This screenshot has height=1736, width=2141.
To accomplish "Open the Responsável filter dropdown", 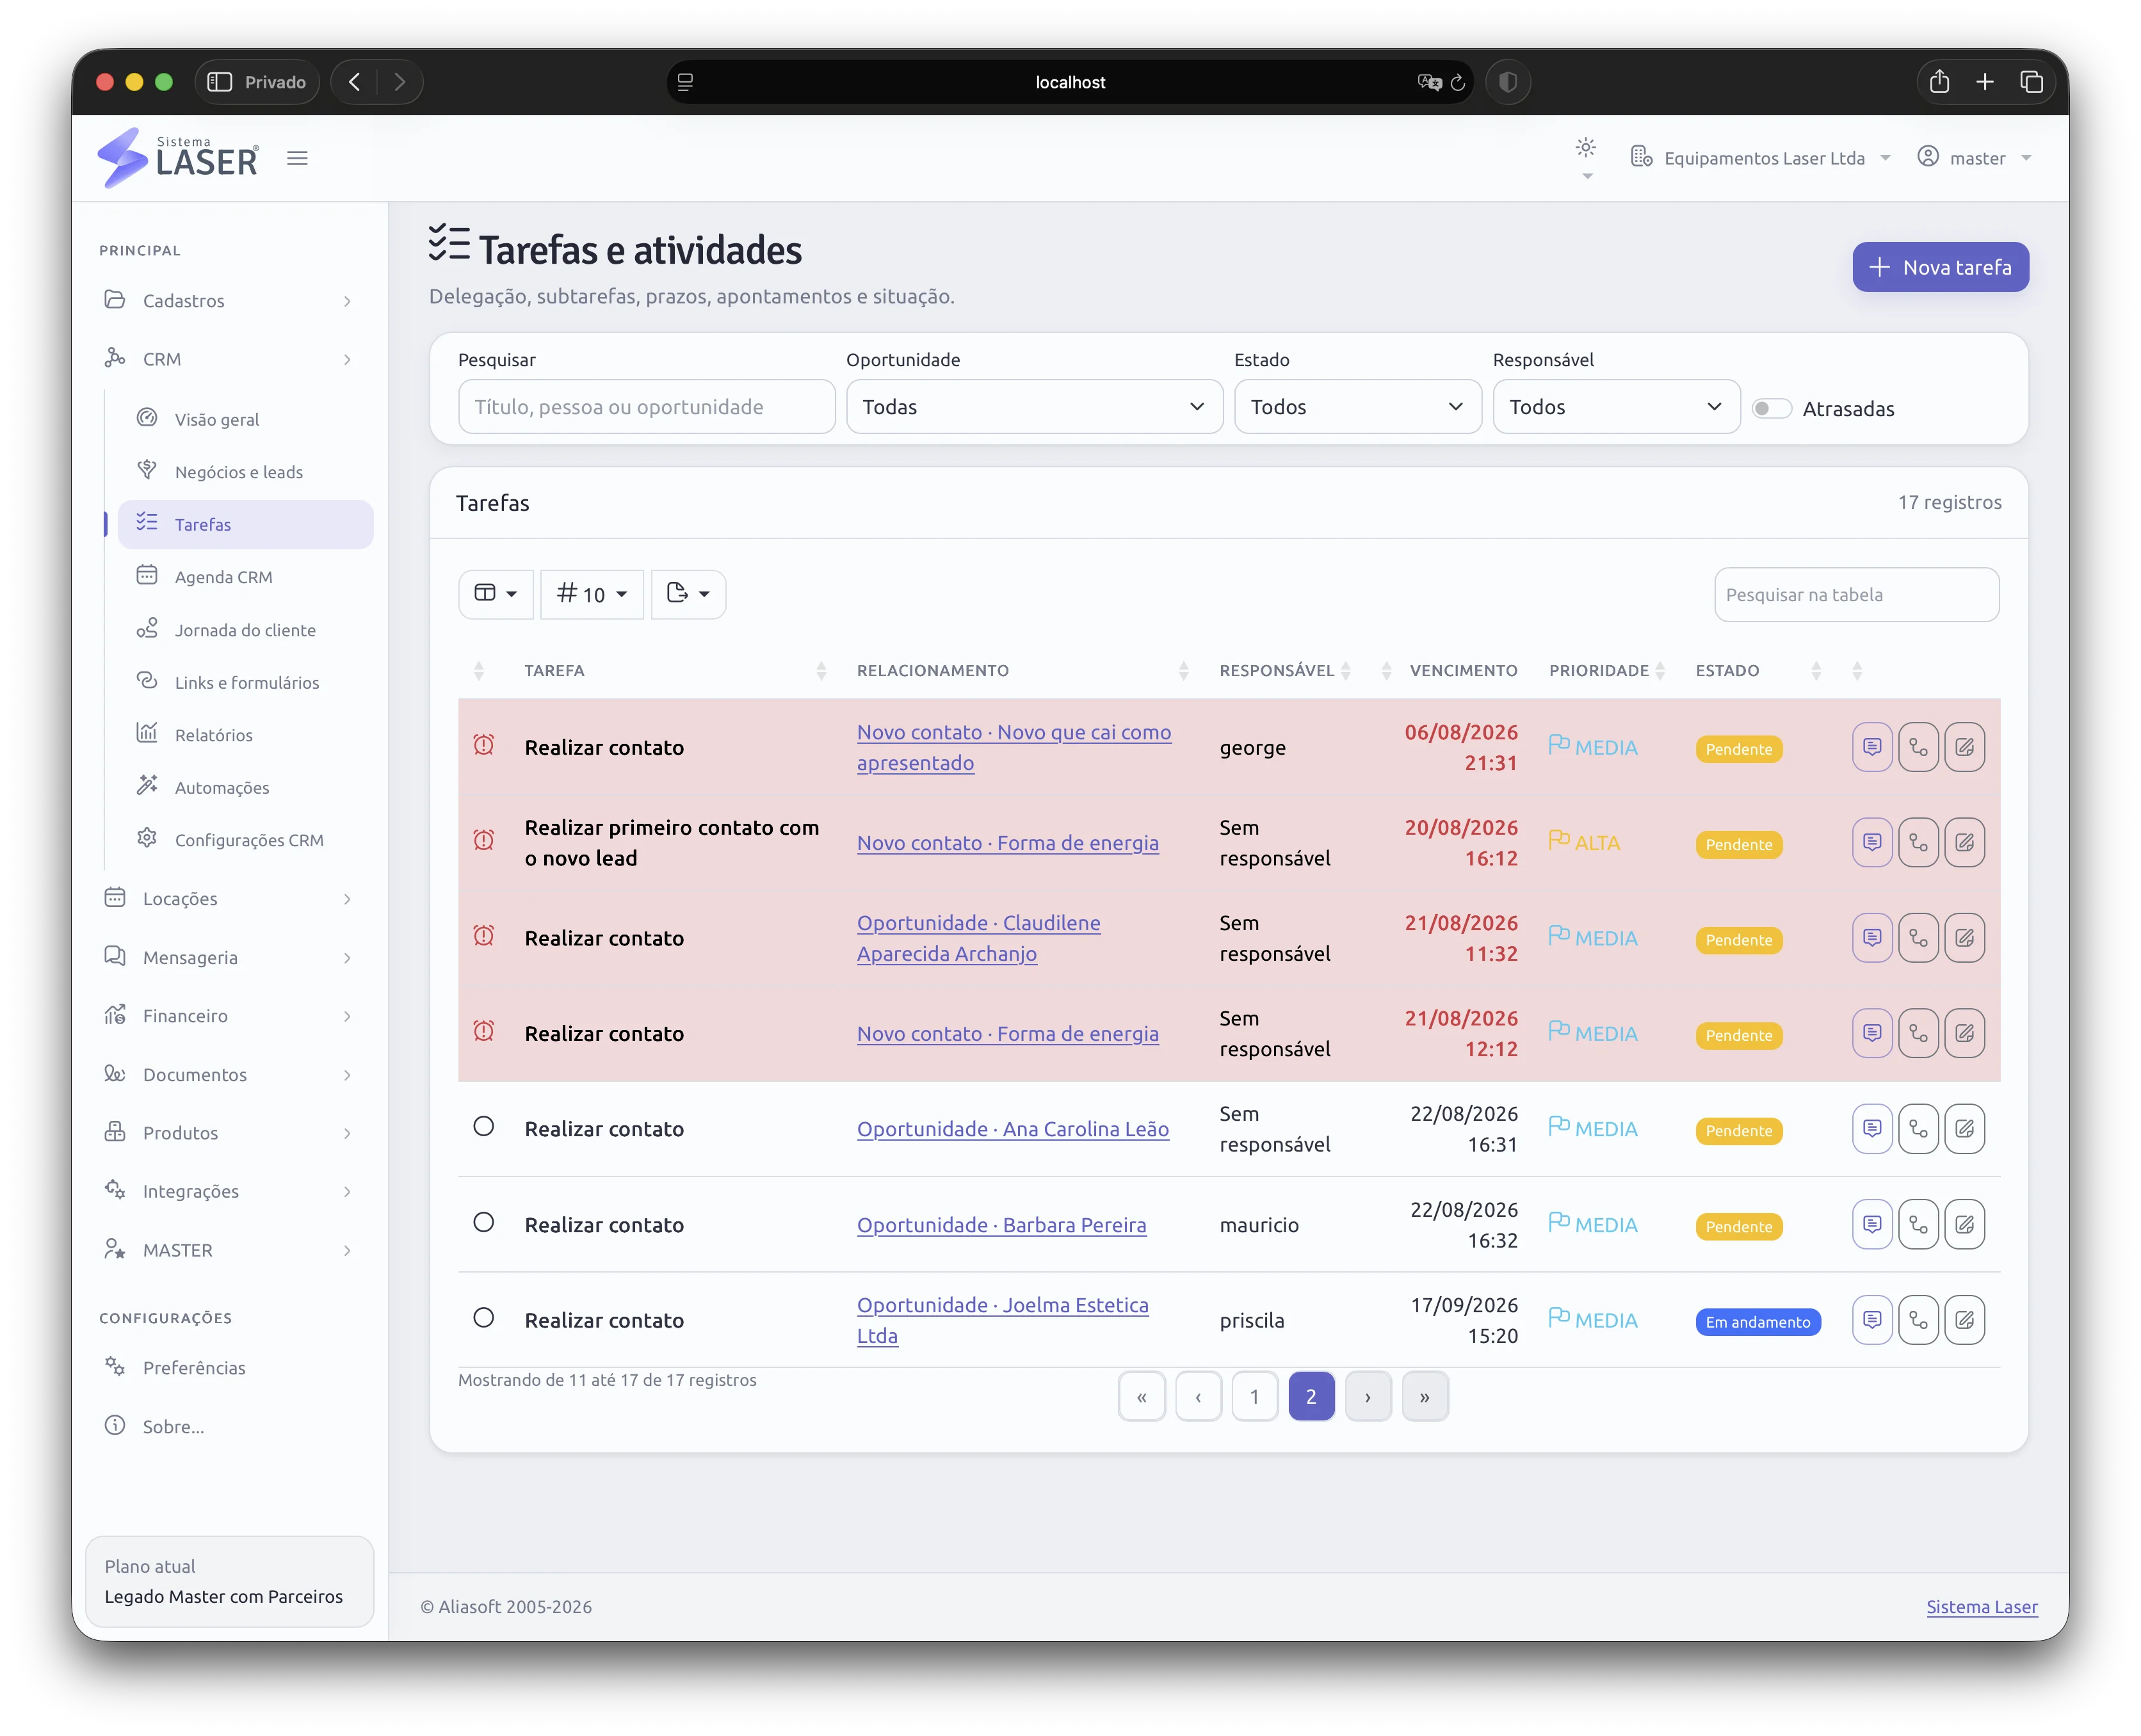I will (x=1616, y=407).
